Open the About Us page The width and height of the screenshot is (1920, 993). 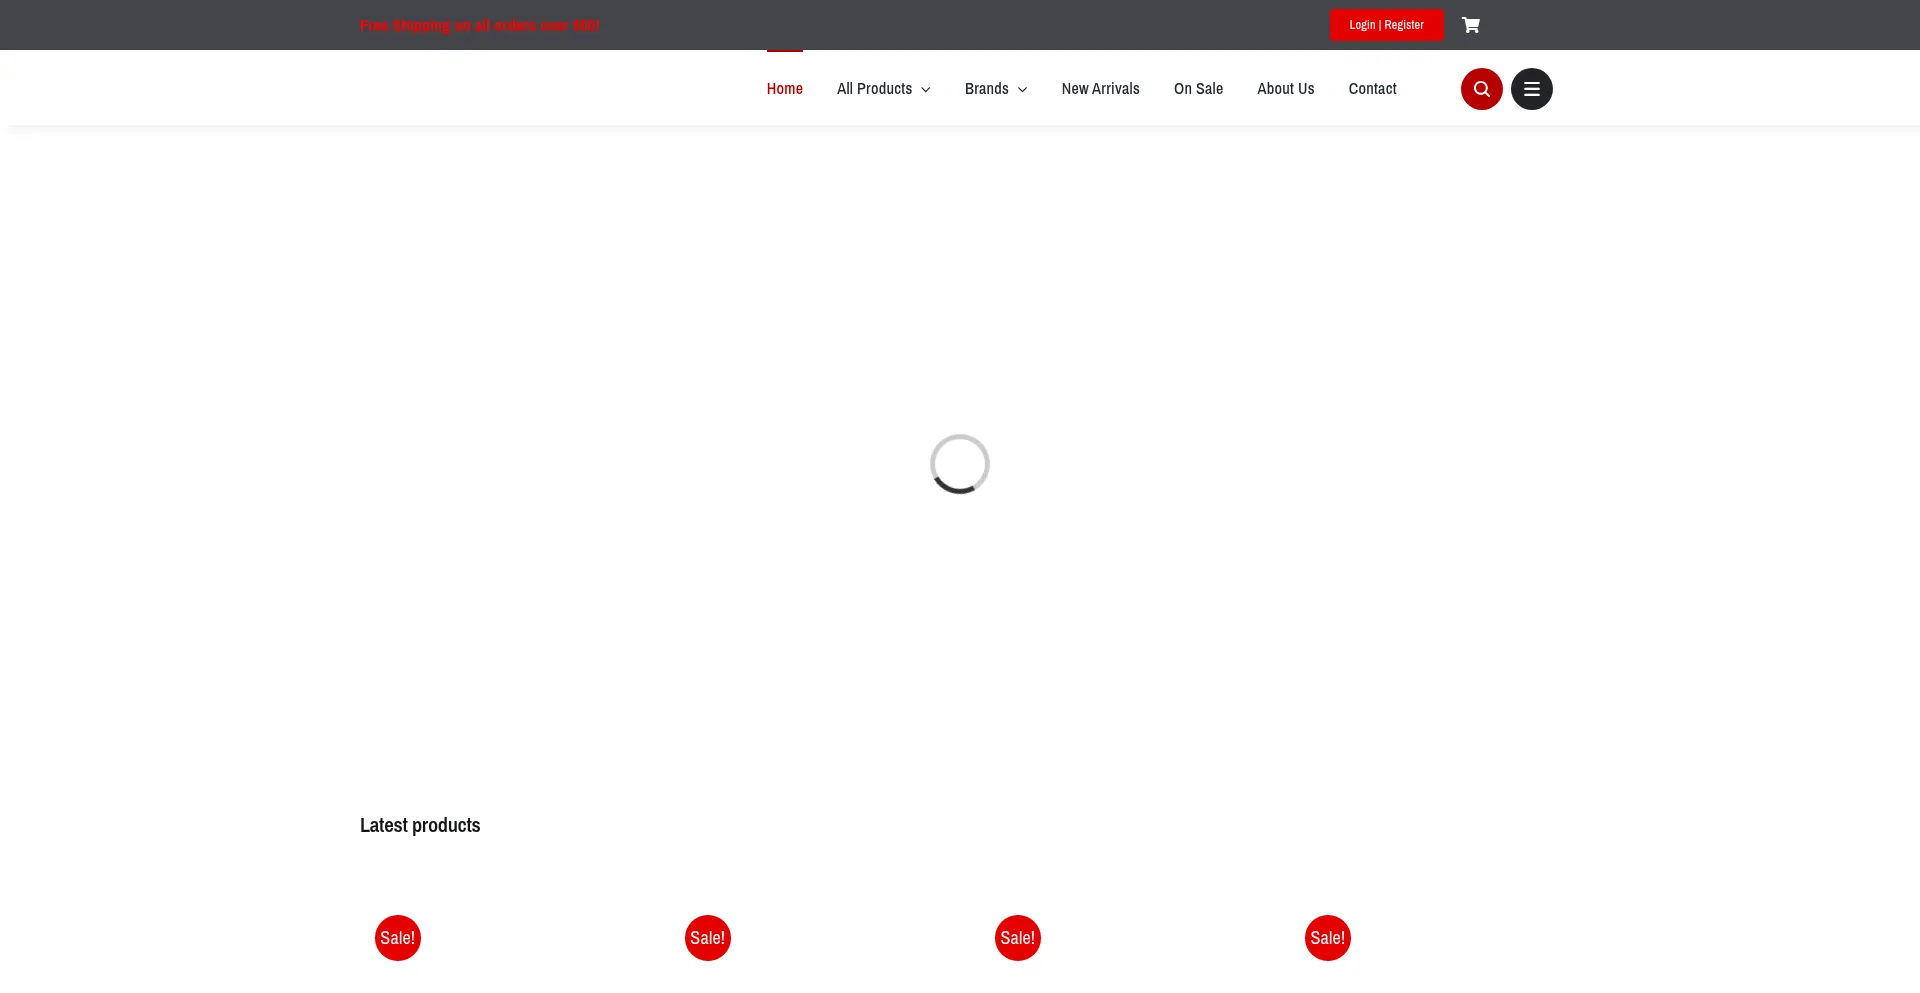point(1285,89)
